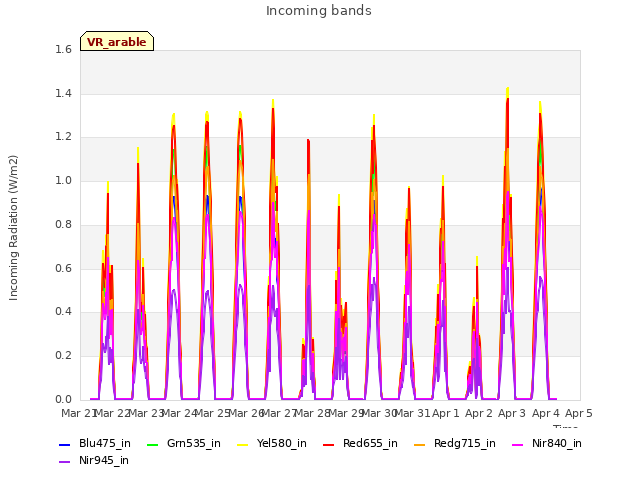
Task: Click the Redg715_in orange legend swatch
Action: pyautogui.click(x=420, y=444)
